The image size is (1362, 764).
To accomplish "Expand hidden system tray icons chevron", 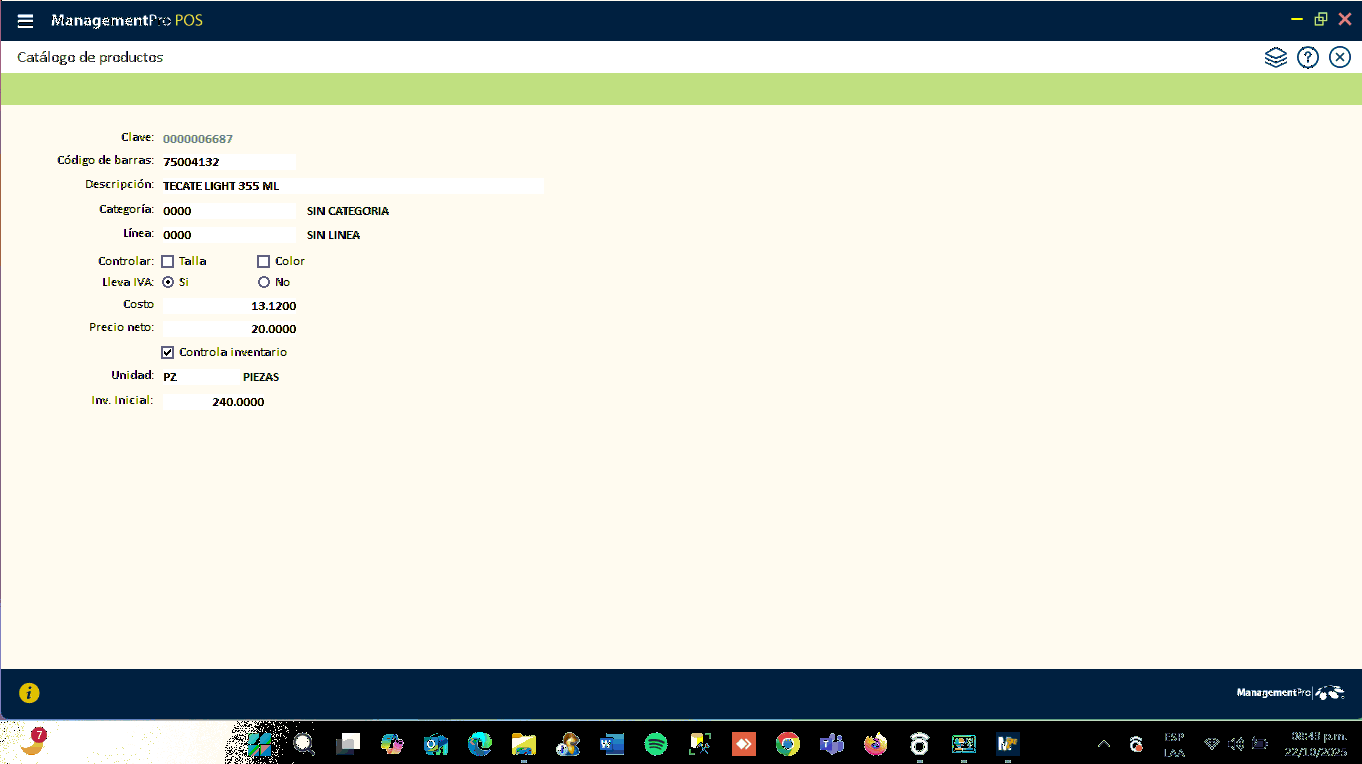I will [1104, 744].
